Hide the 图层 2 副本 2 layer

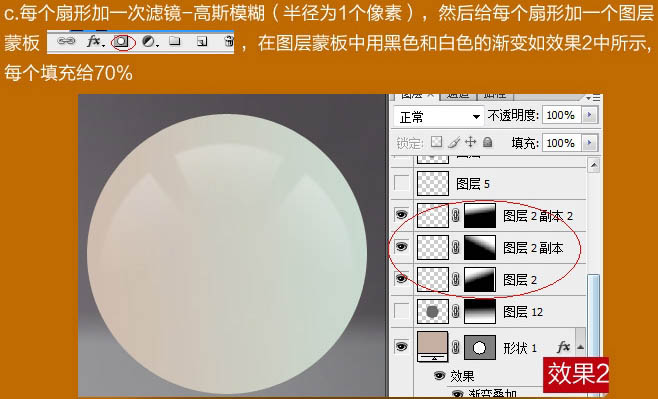coord(402,215)
